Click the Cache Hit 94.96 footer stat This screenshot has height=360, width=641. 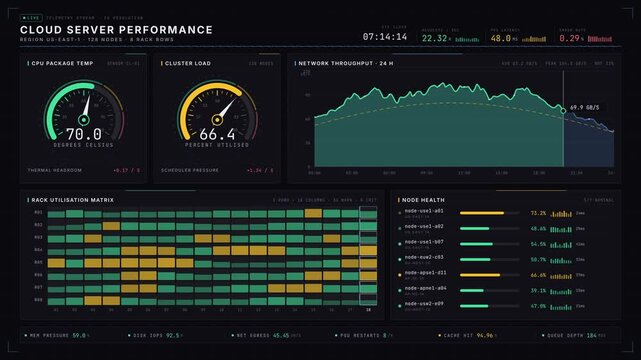[x=468, y=335]
